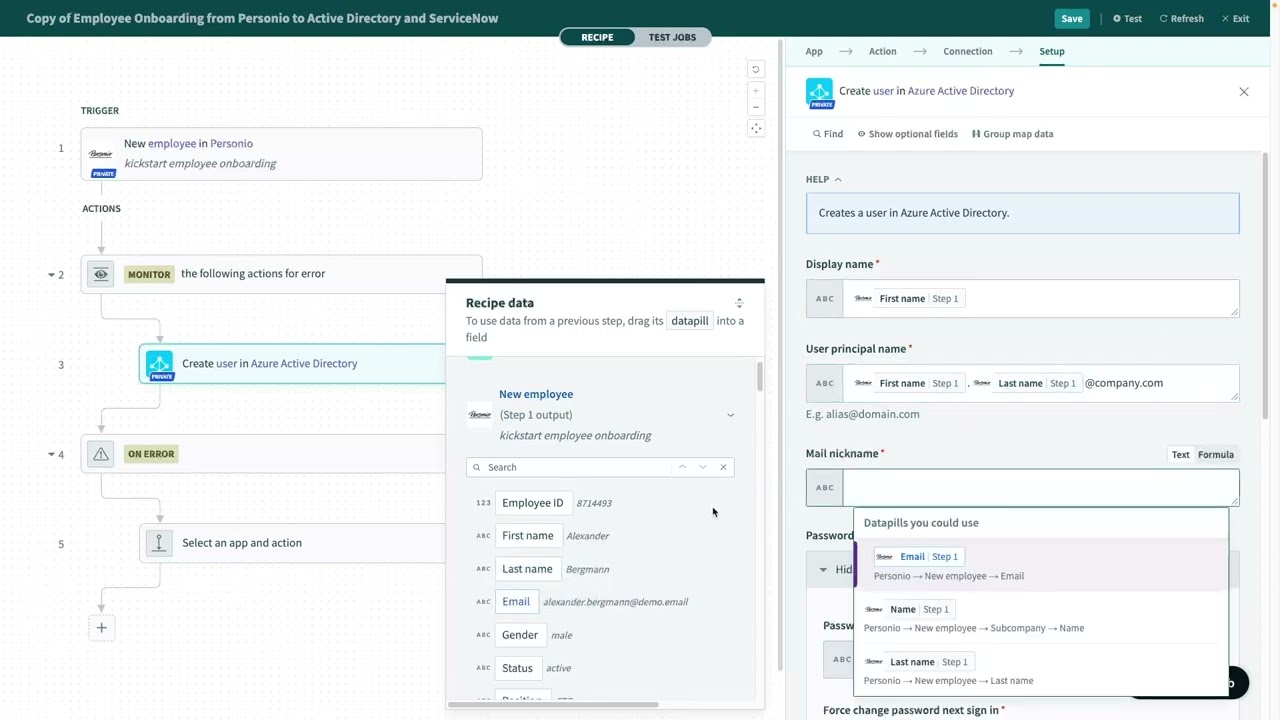Viewport: 1280px width, 720px height.
Task: Click the Mail nickname input field
Action: [x=1040, y=488]
